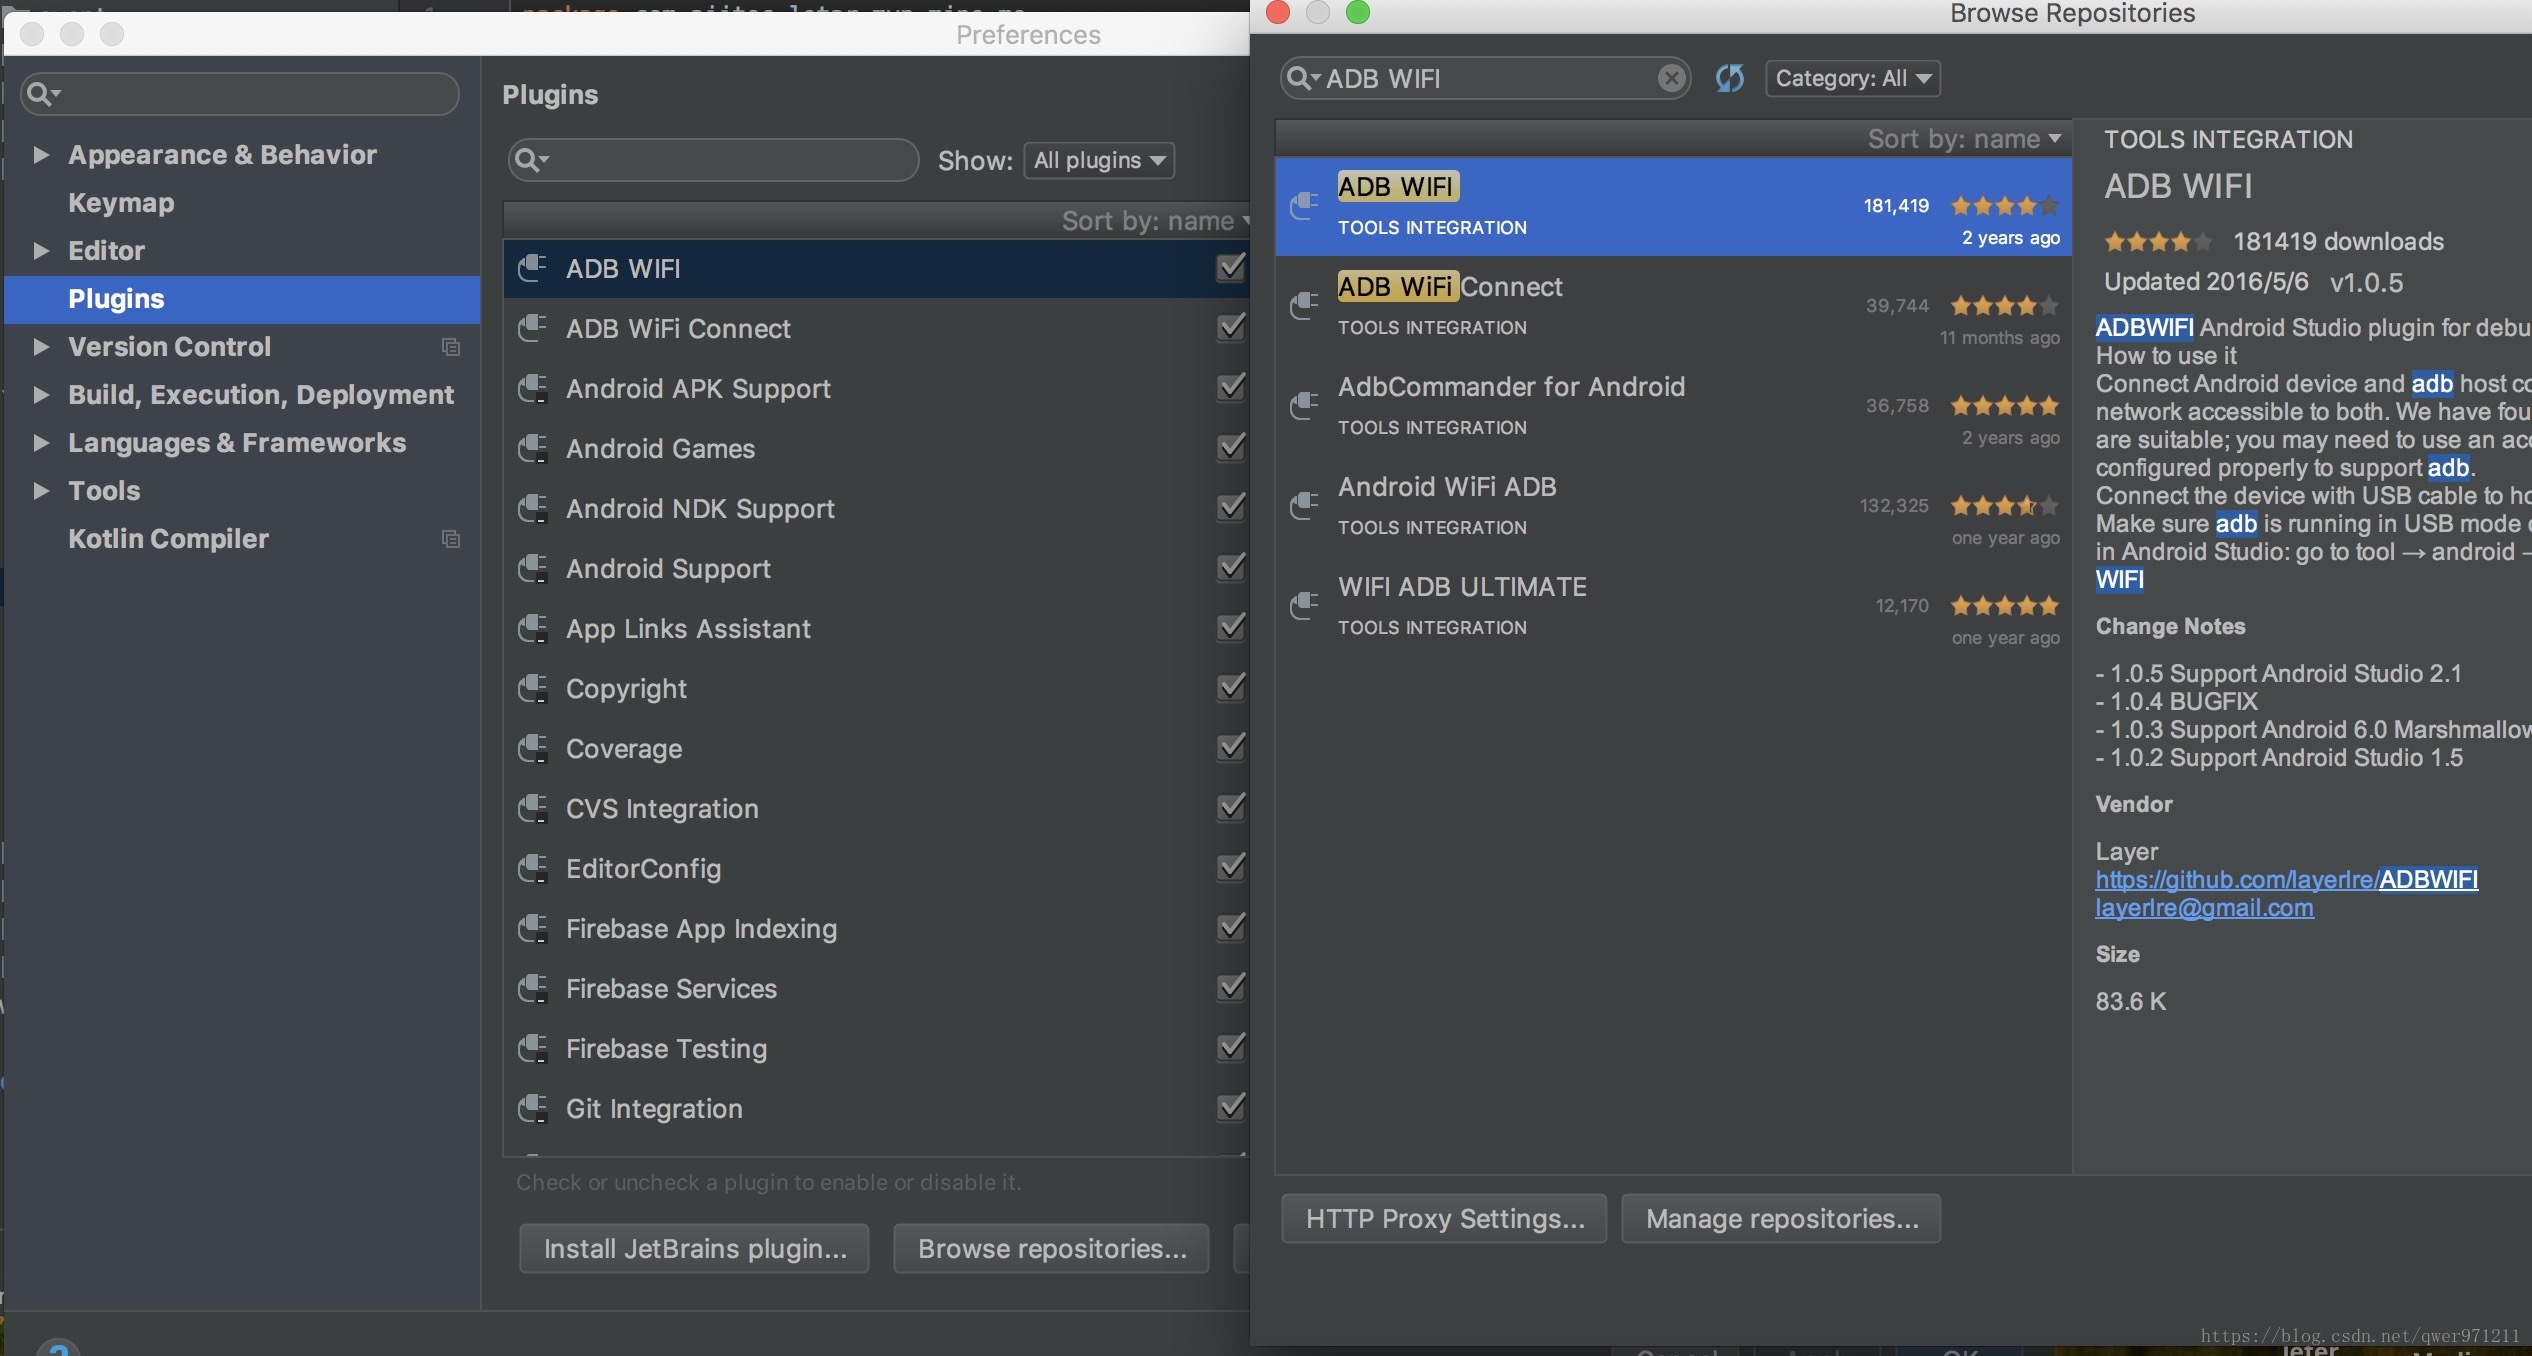
Task: Open the Category: All dropdown
Action: click(1853, 78)
